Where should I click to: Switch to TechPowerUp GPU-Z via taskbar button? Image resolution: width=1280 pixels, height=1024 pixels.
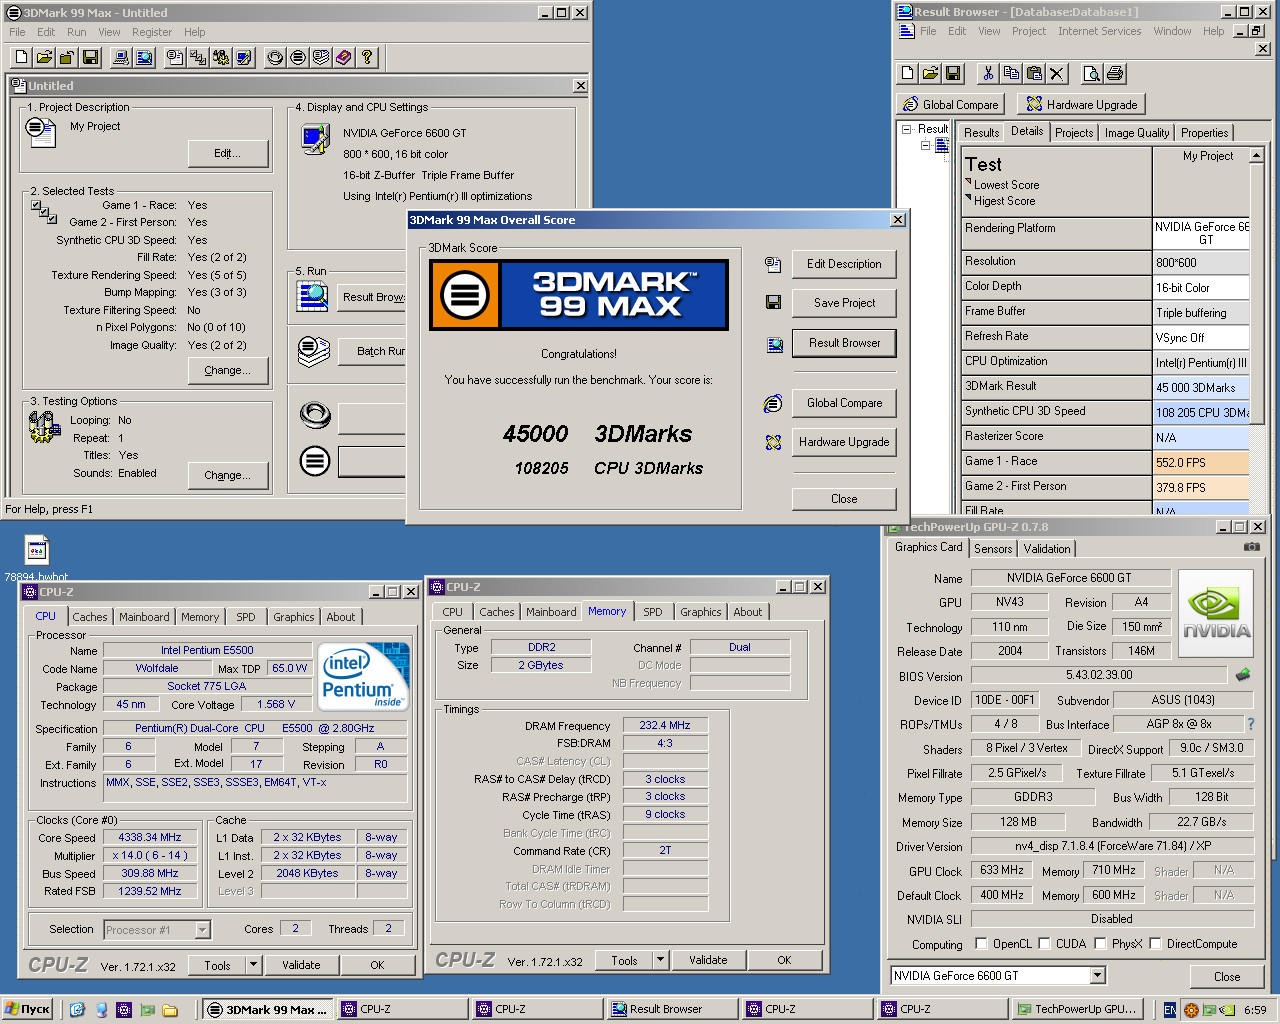(1076, 1009)
